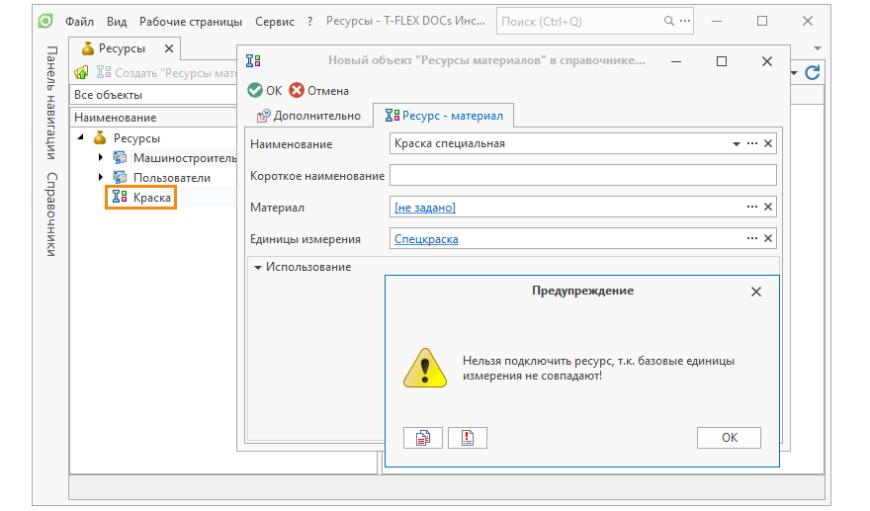Screen dimensions: 870x511
Task: Click the dialog title resource icon
Action: pyautogui.click(x=254, y=60)
